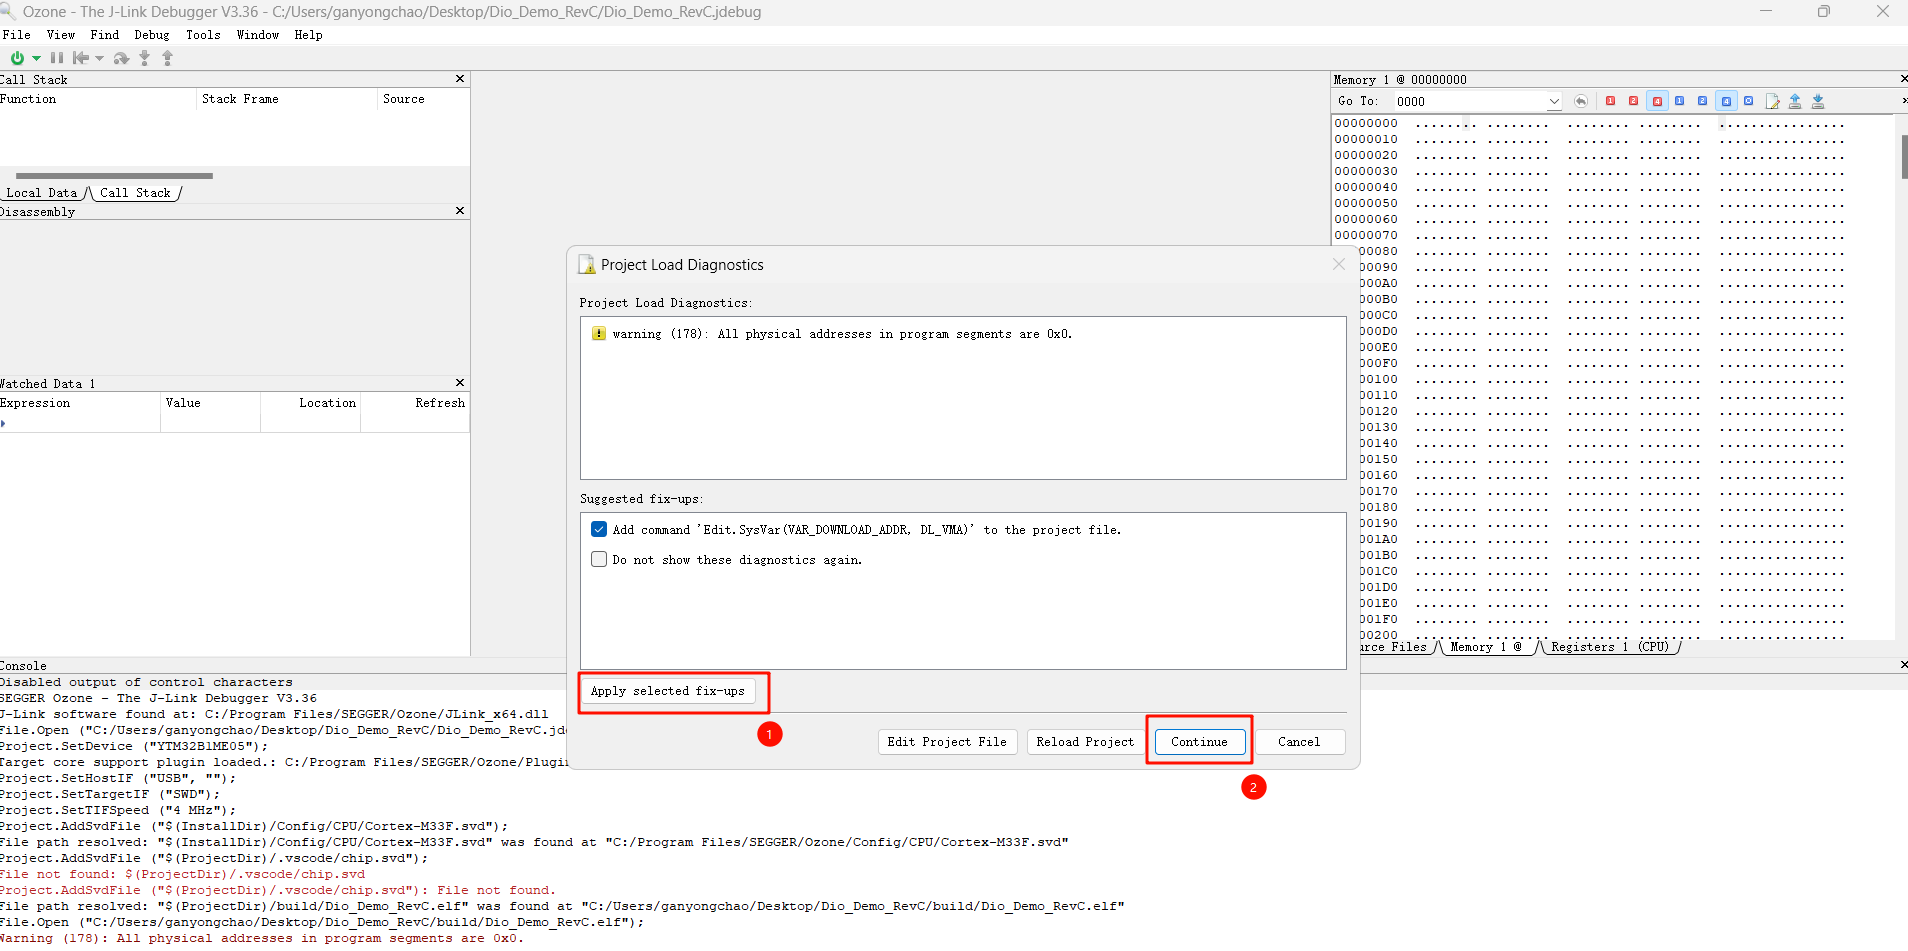
Task: Click the step into icon
Action: tap(145, 58)
